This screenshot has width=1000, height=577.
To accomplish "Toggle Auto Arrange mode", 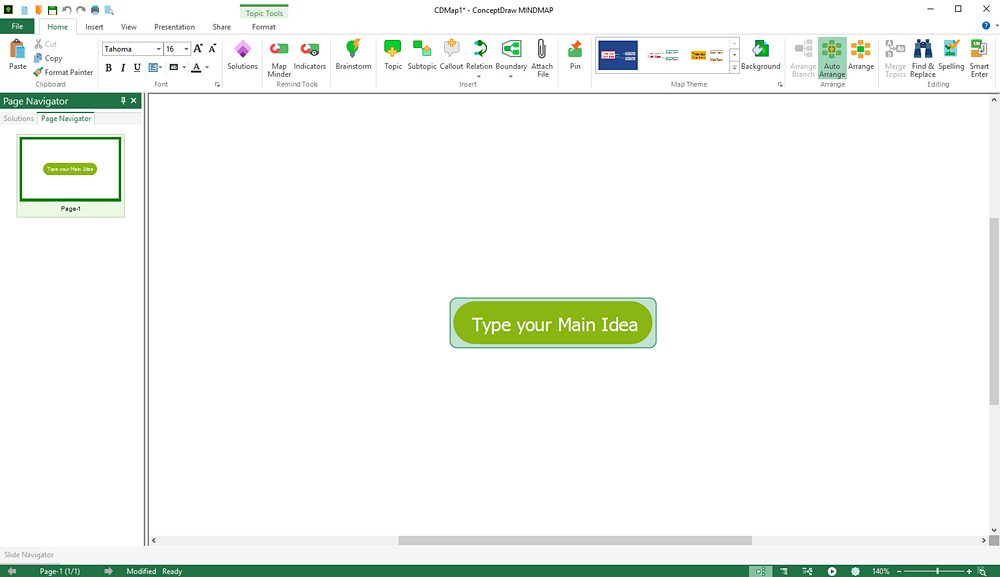I will [832, 57].
